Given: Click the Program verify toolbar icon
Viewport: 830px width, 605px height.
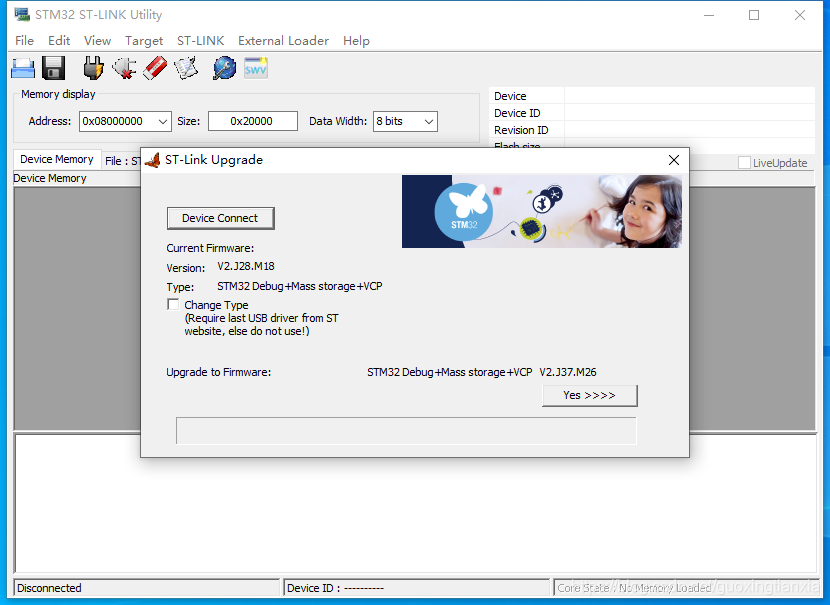Looking at the screenshot, I should [x=186, y=68].
